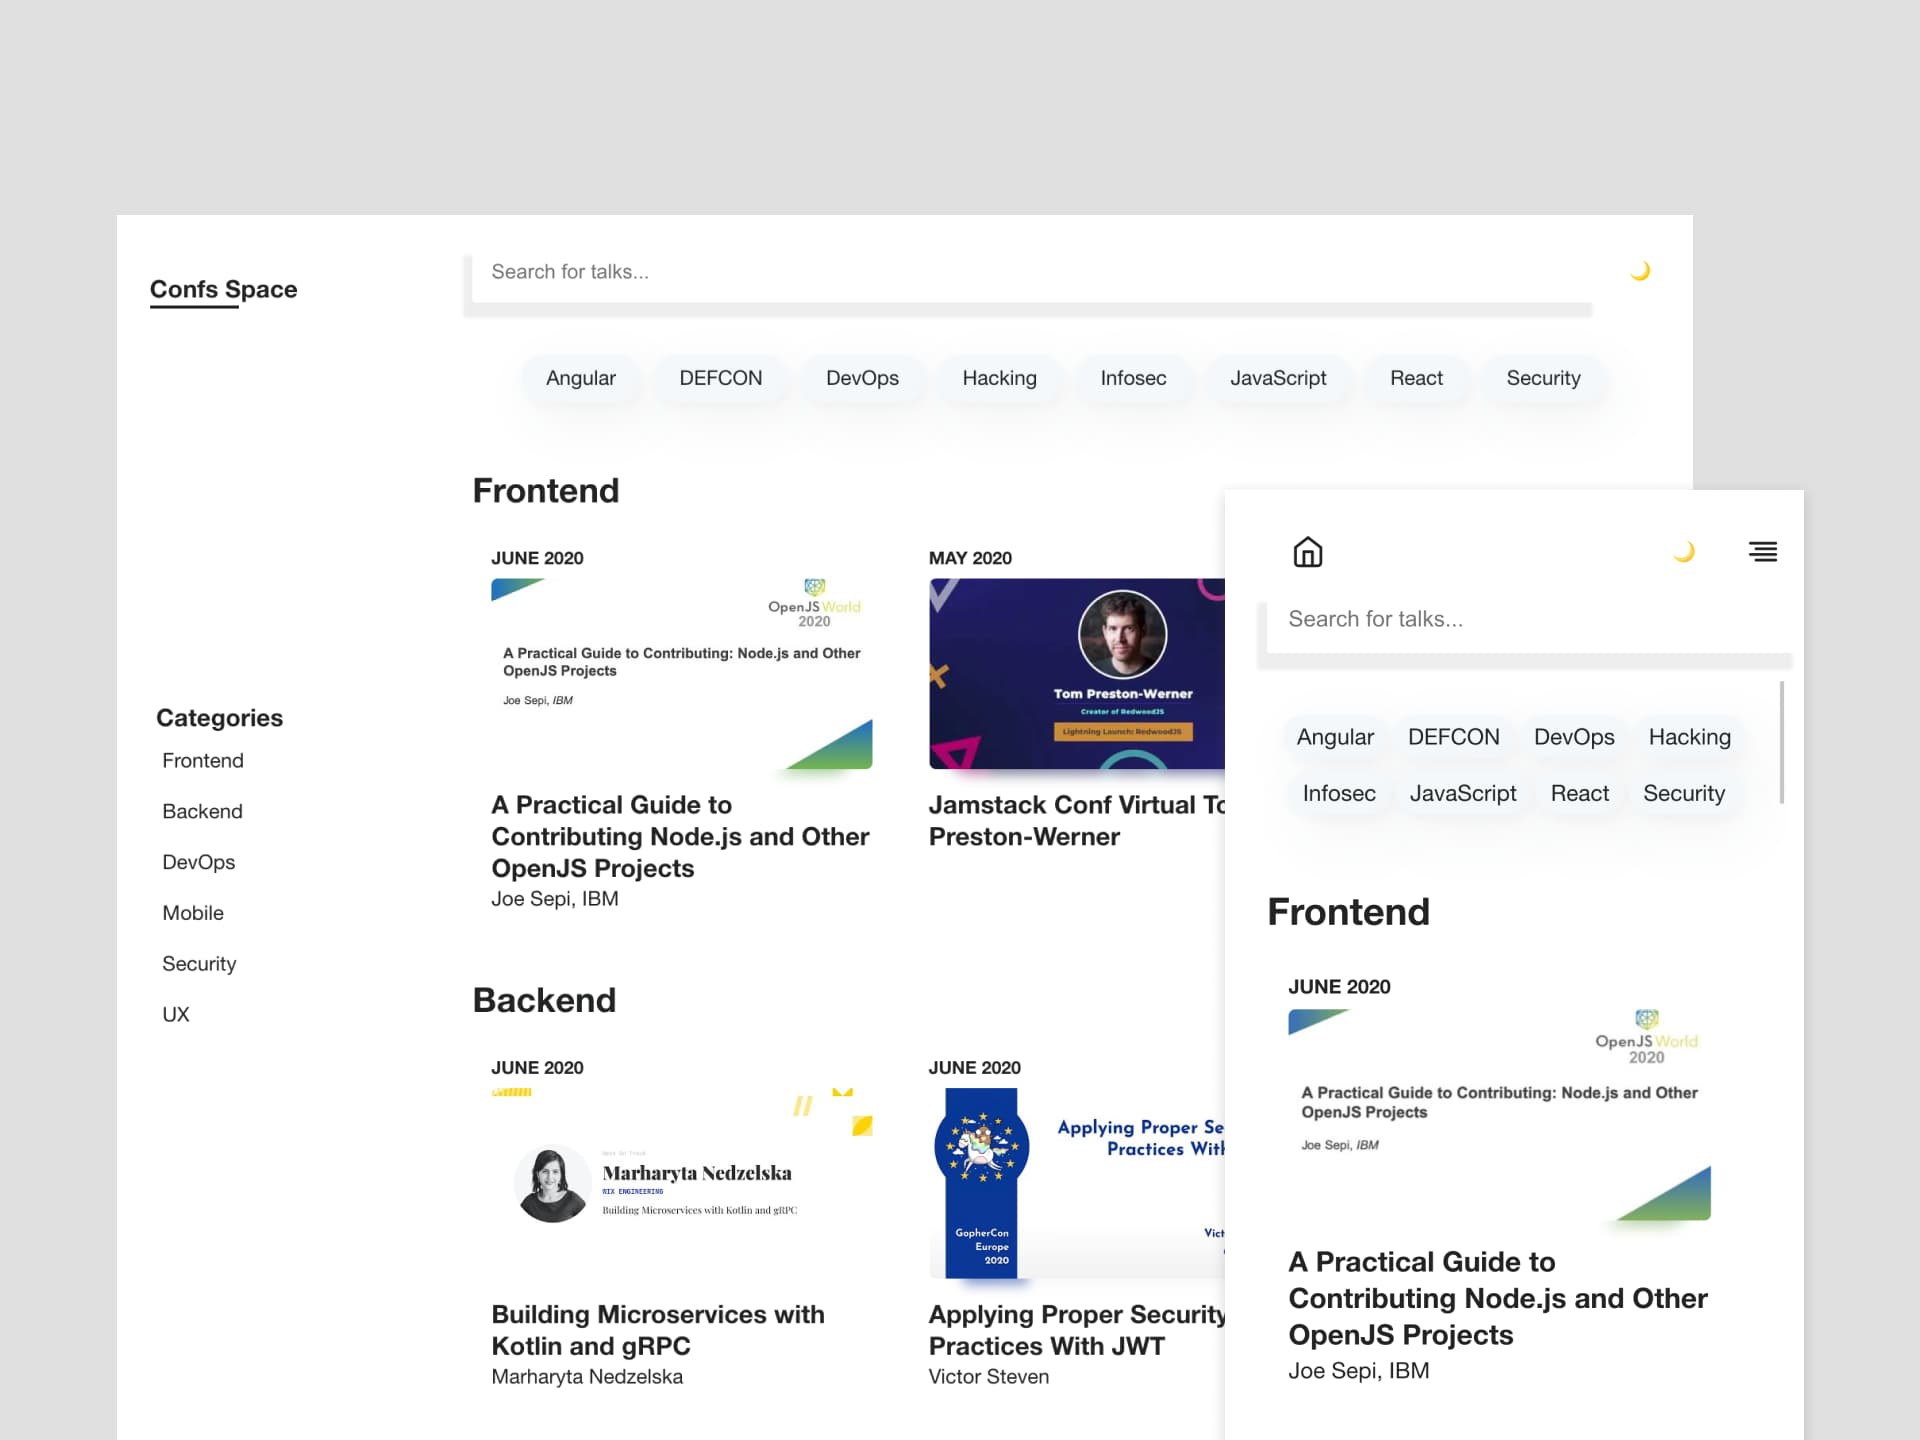
Task: Select the Angular tag in desktop view
Action: pos(580,378)
